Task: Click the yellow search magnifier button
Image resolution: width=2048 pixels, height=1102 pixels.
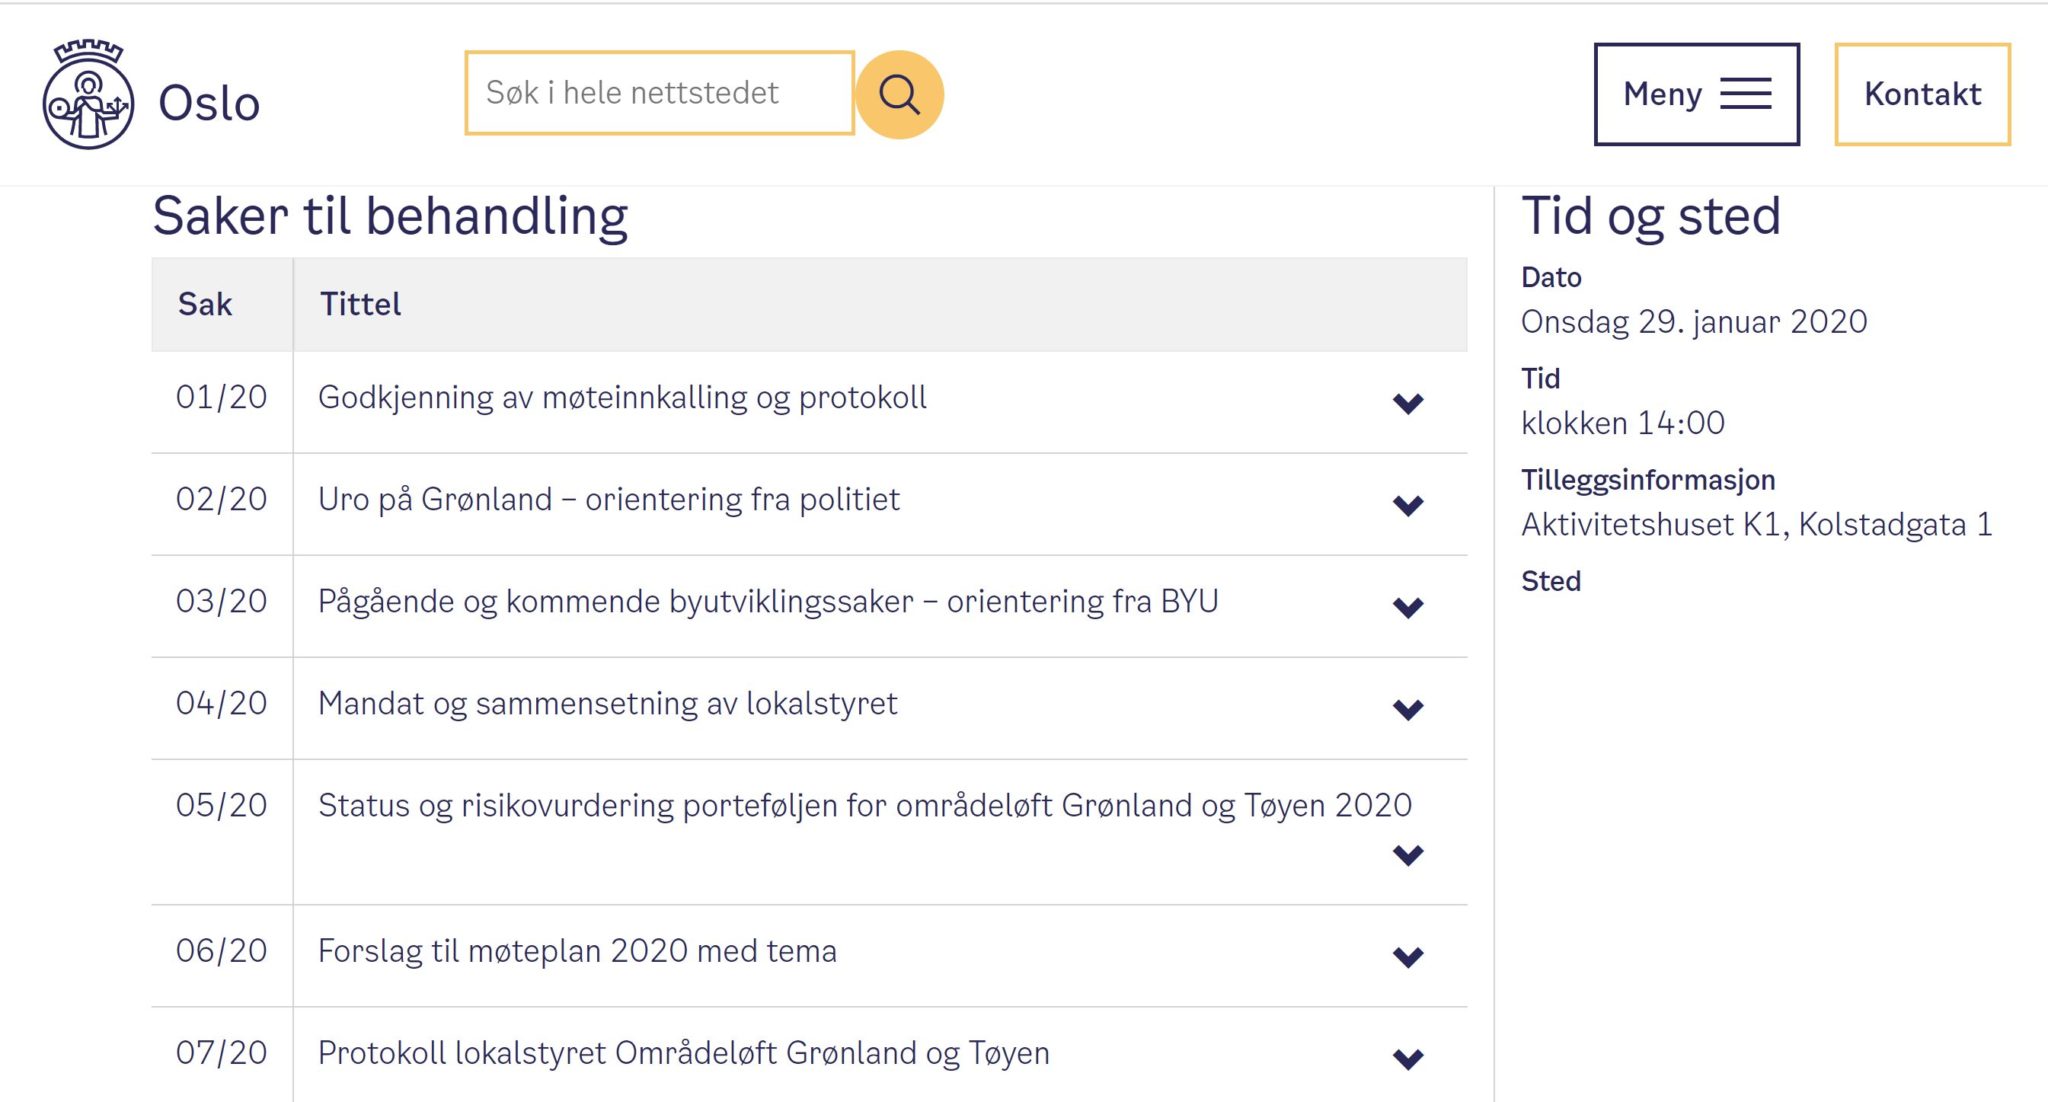Action: [899, 95]
